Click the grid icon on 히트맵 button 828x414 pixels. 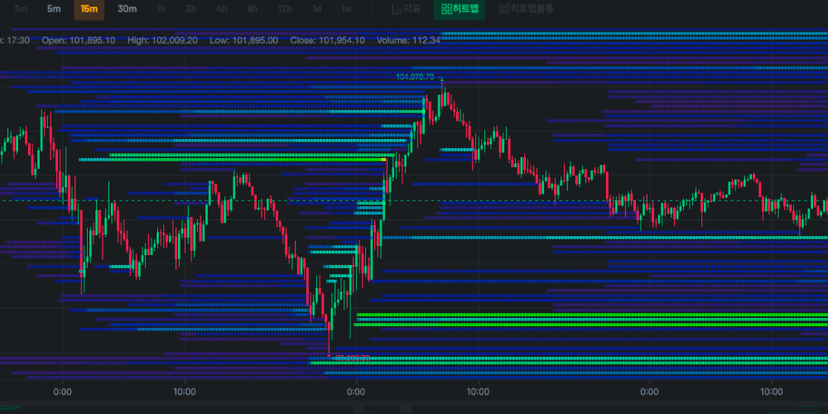click(x=446, y=9)
